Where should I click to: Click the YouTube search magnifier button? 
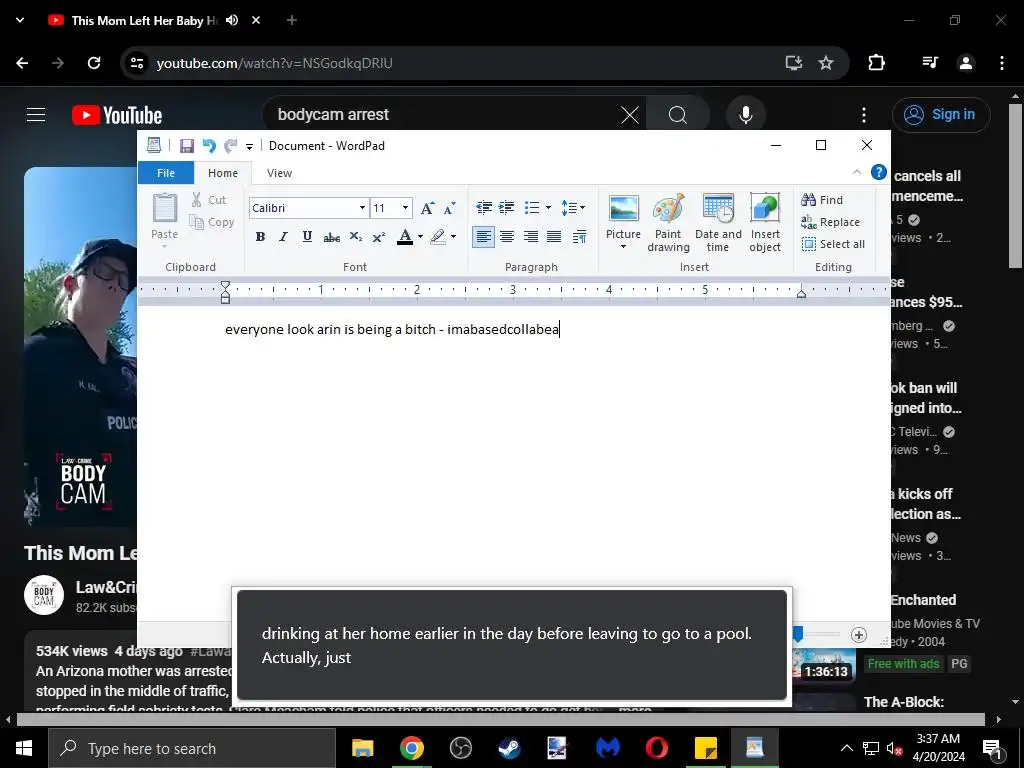[x=678, y=115]
